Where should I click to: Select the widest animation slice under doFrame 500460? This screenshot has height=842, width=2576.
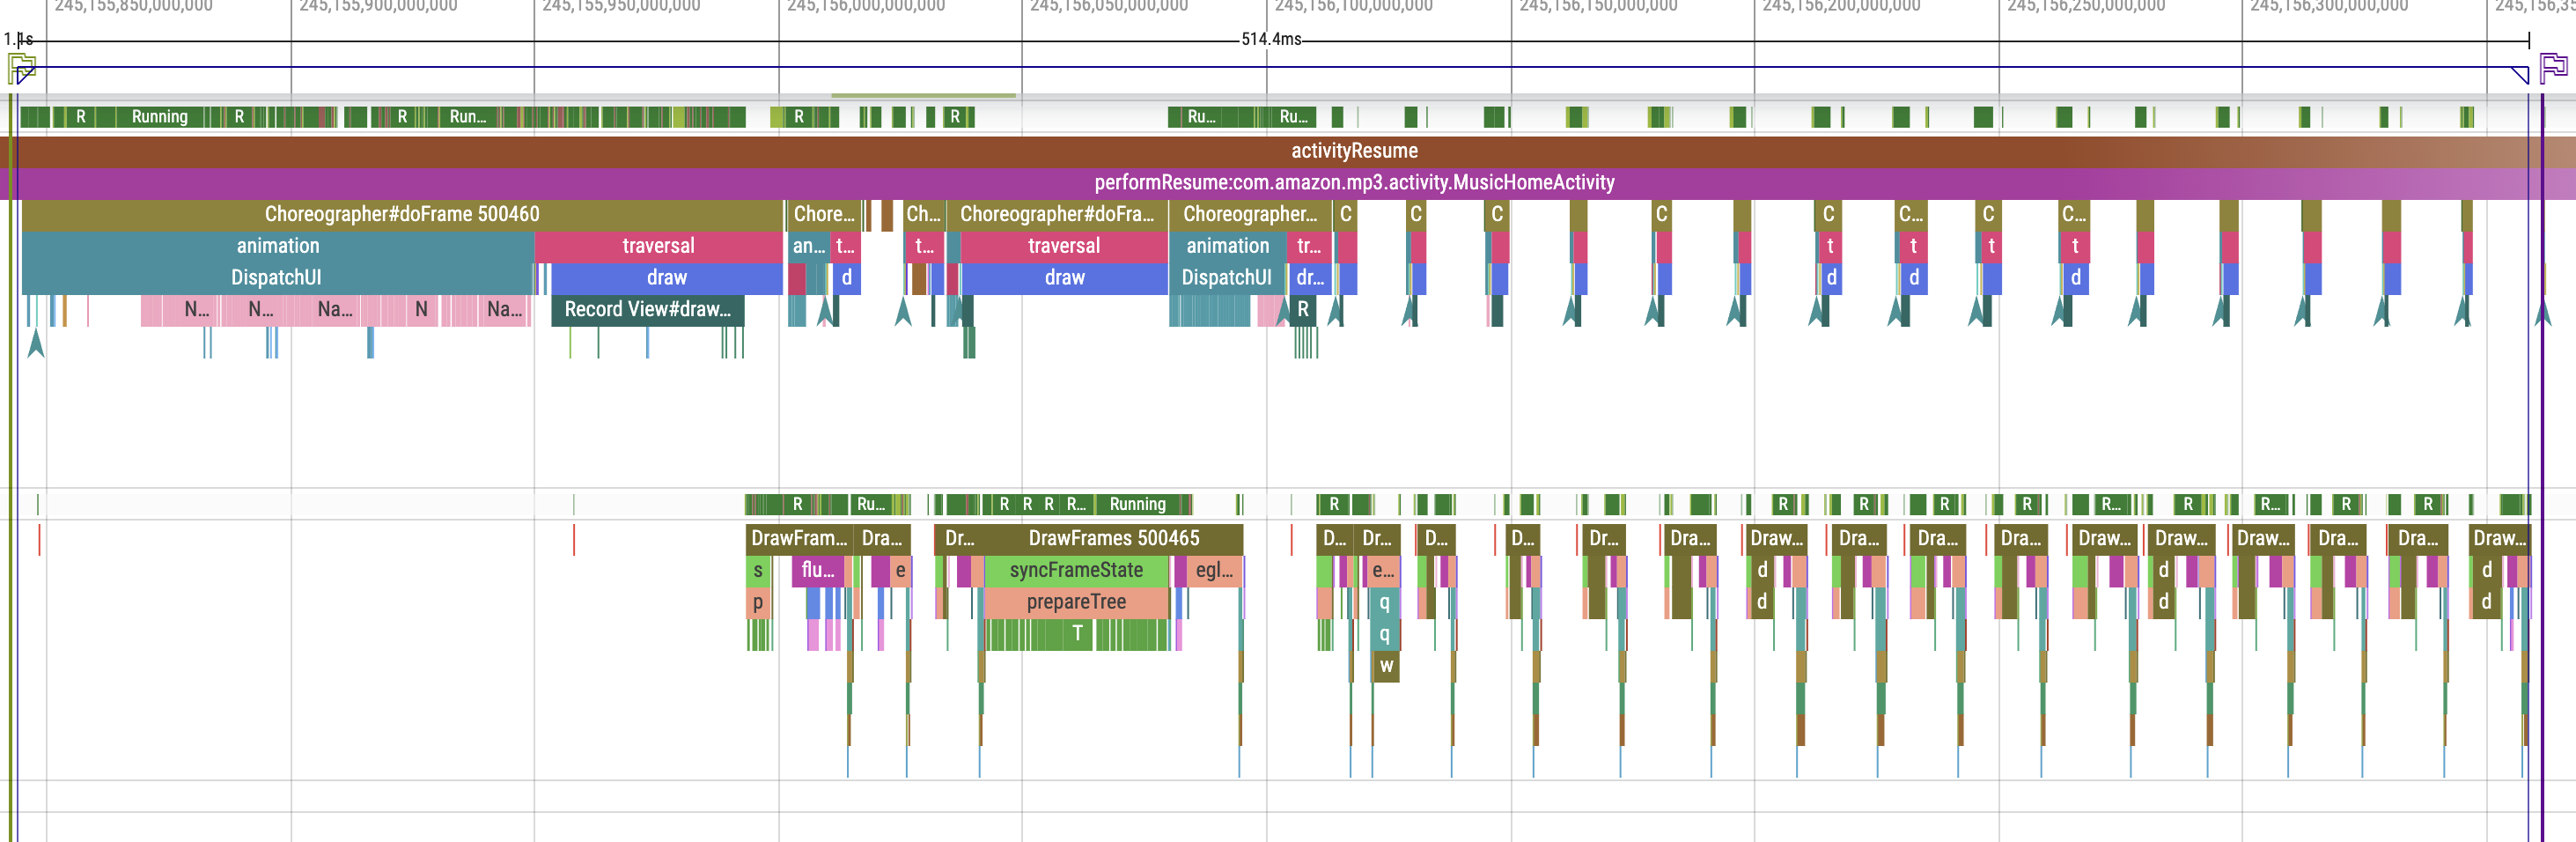pyautogui.click(x=278, y=246)
